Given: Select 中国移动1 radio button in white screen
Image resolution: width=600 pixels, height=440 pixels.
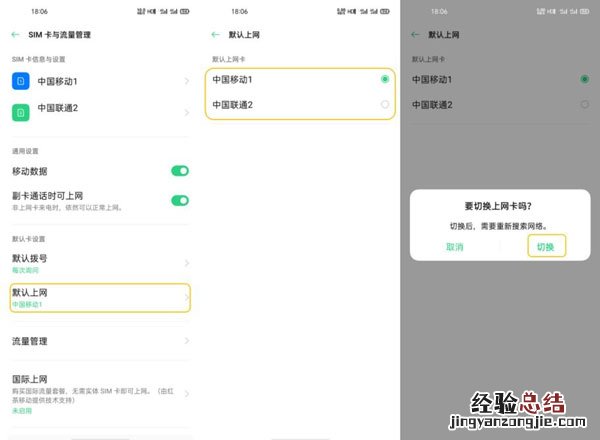Looking at the screenshot, I should (385, 79).
